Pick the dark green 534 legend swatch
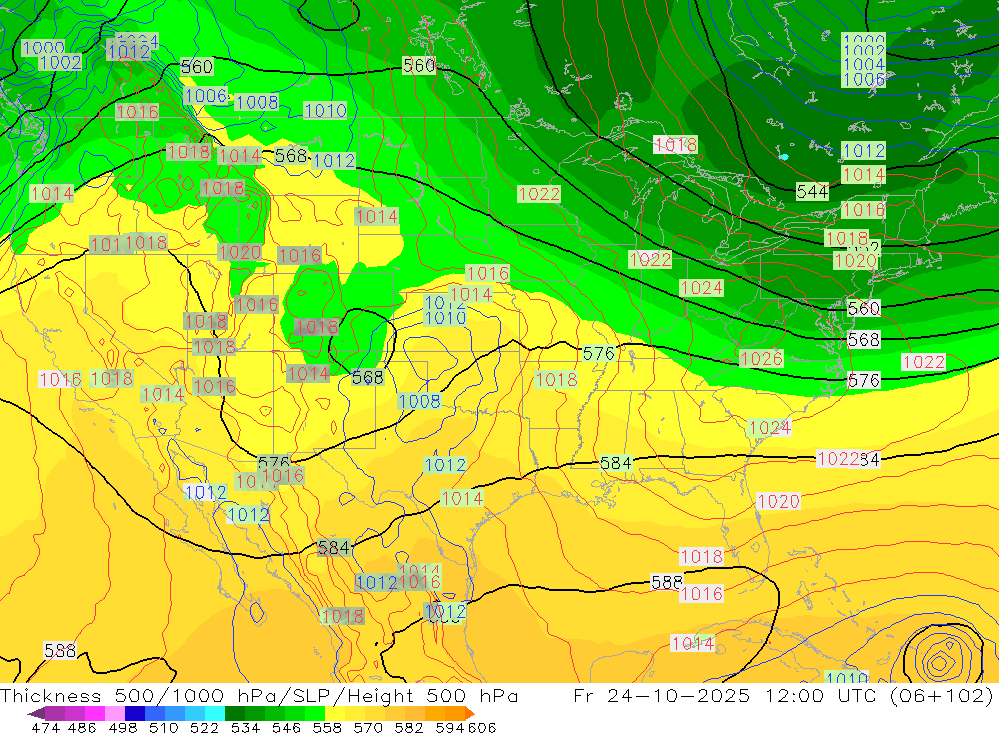 click(x=235, y=713)
